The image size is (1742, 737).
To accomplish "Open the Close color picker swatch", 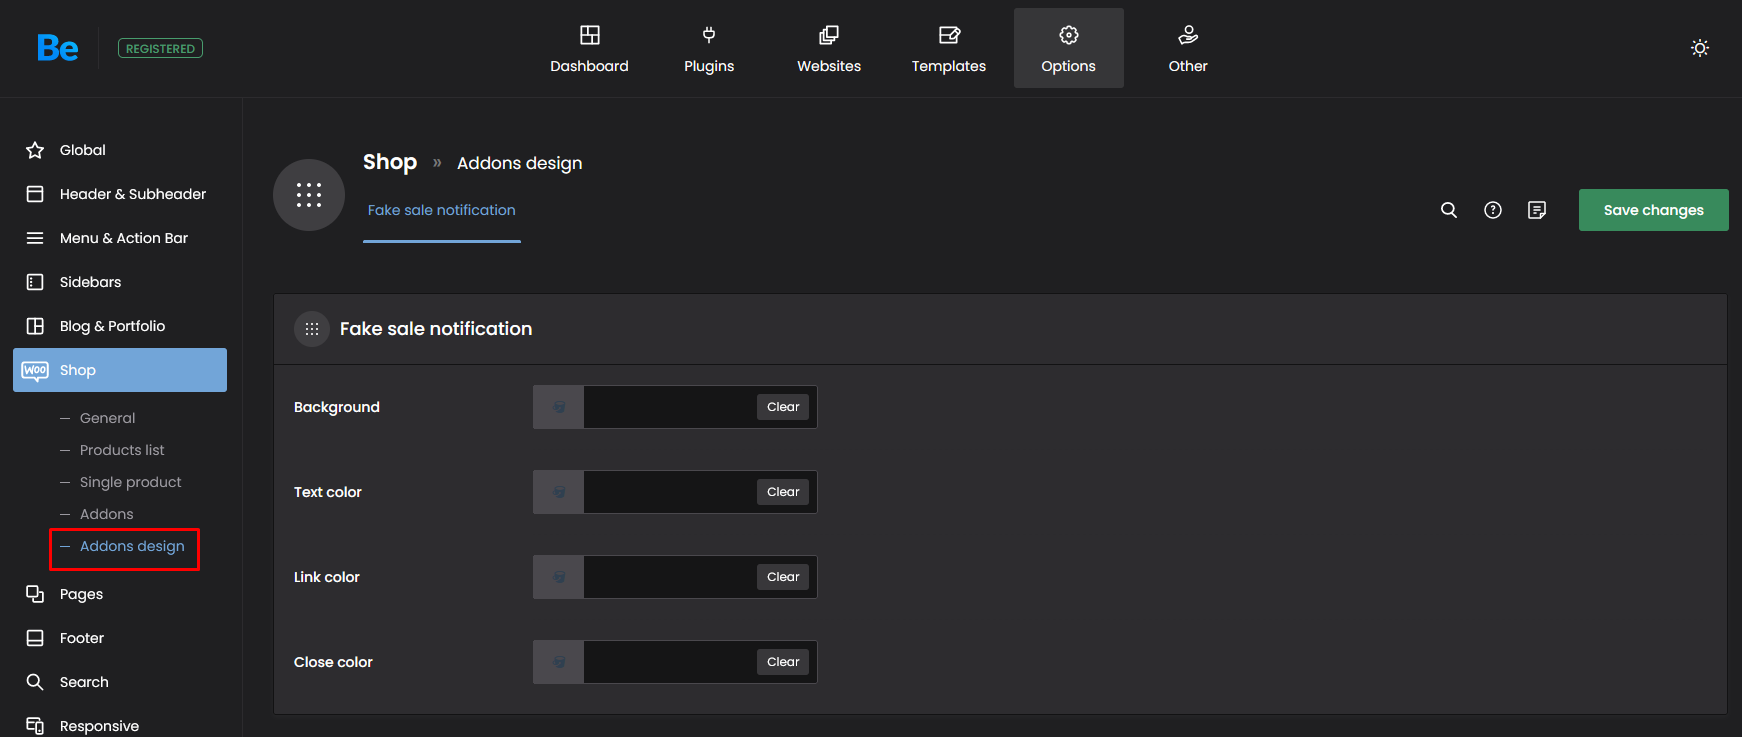I will pos(559,662).
